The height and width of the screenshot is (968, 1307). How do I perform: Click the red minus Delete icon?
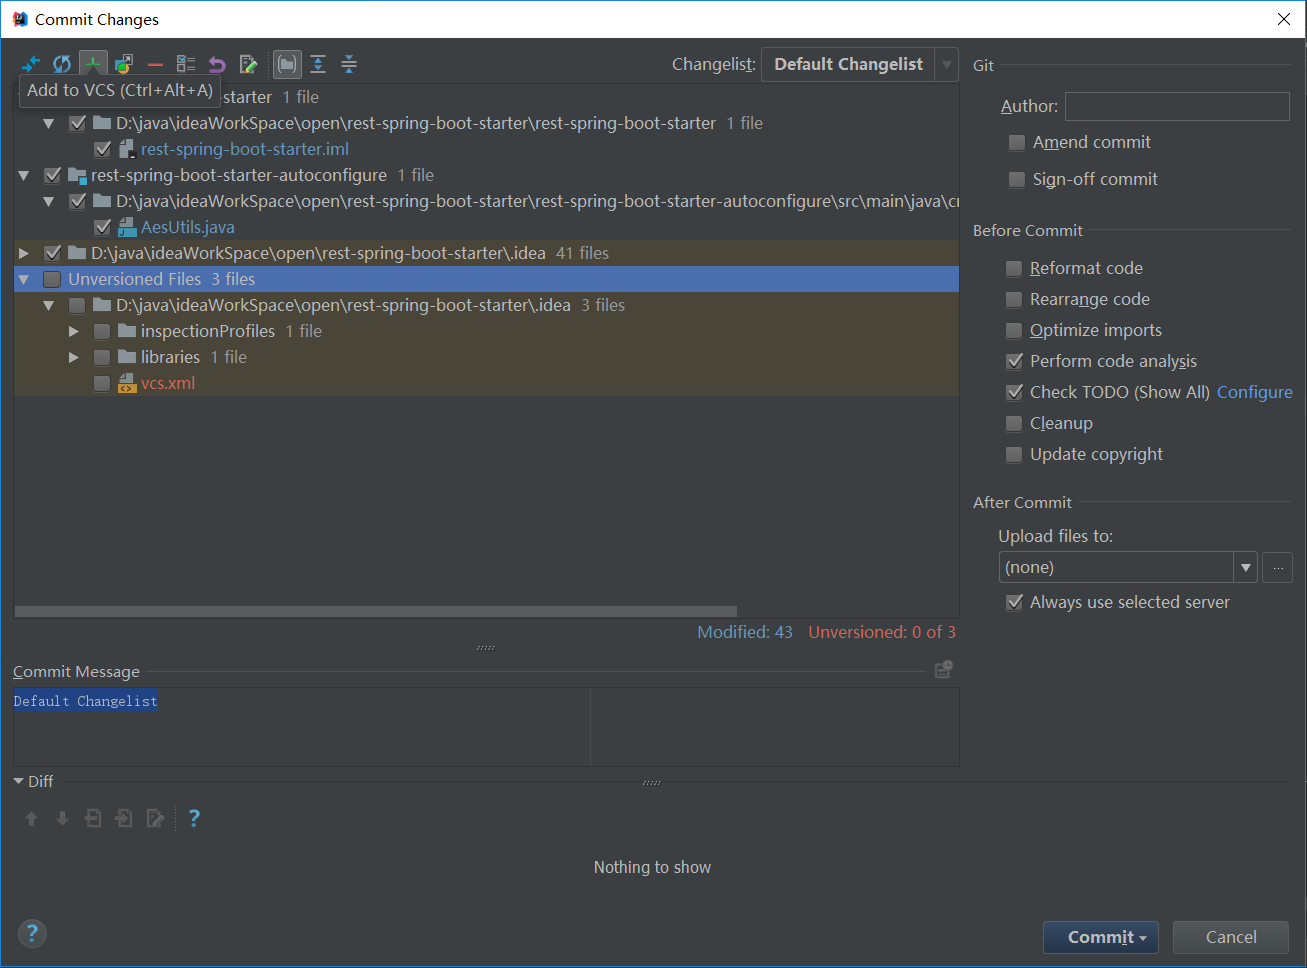pyautogui.click(x=155, y=64)
